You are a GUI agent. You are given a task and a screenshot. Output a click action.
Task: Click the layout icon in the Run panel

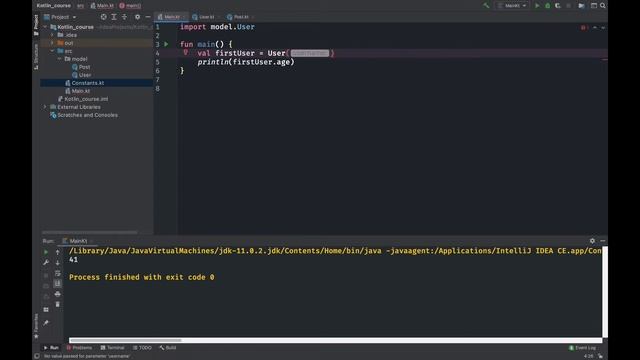46,310
